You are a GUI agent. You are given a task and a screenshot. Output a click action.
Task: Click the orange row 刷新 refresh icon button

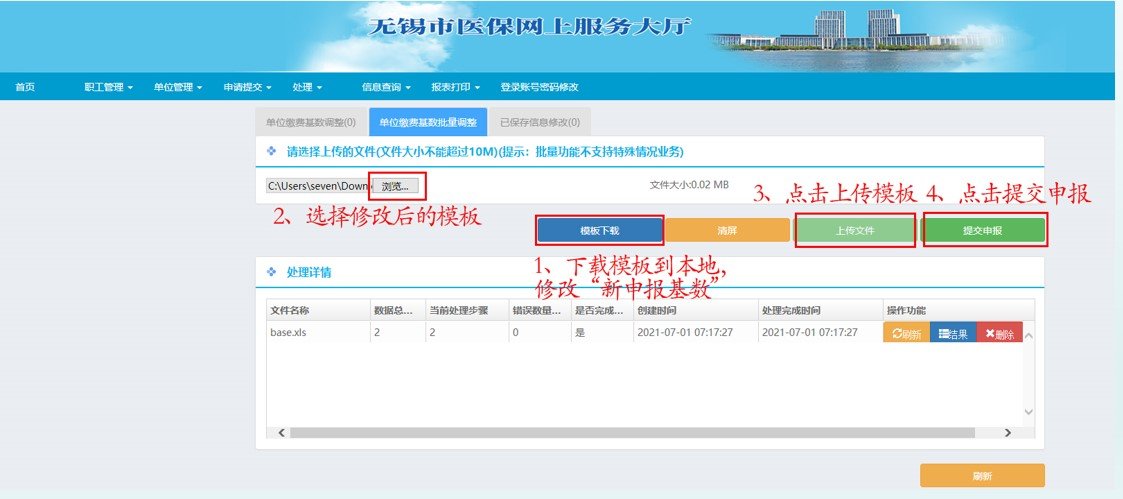tap(906, 334)
